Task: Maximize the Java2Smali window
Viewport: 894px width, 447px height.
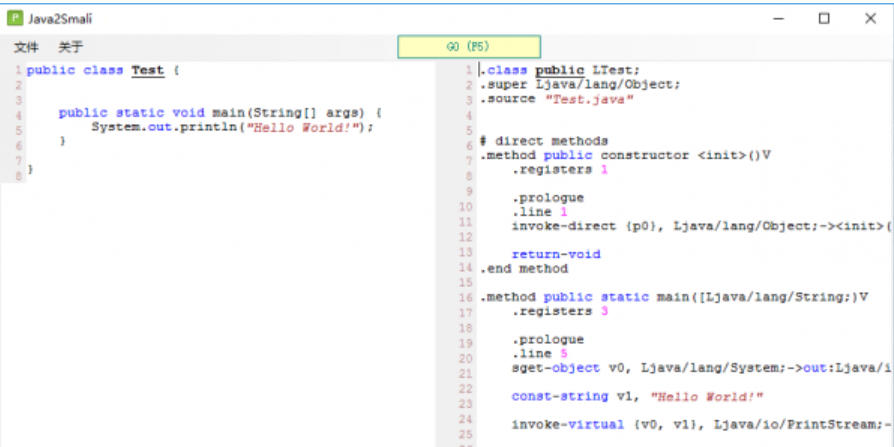Action: coord(824,18)
